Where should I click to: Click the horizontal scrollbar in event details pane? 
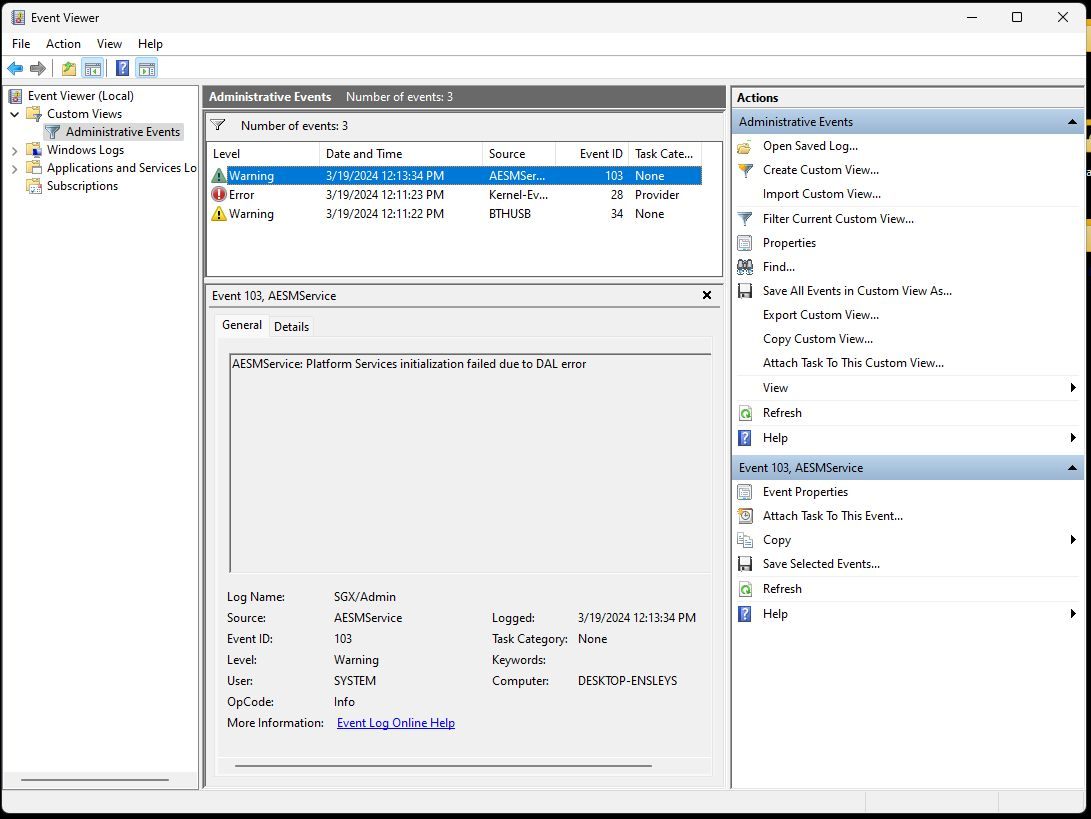(443, 765)
